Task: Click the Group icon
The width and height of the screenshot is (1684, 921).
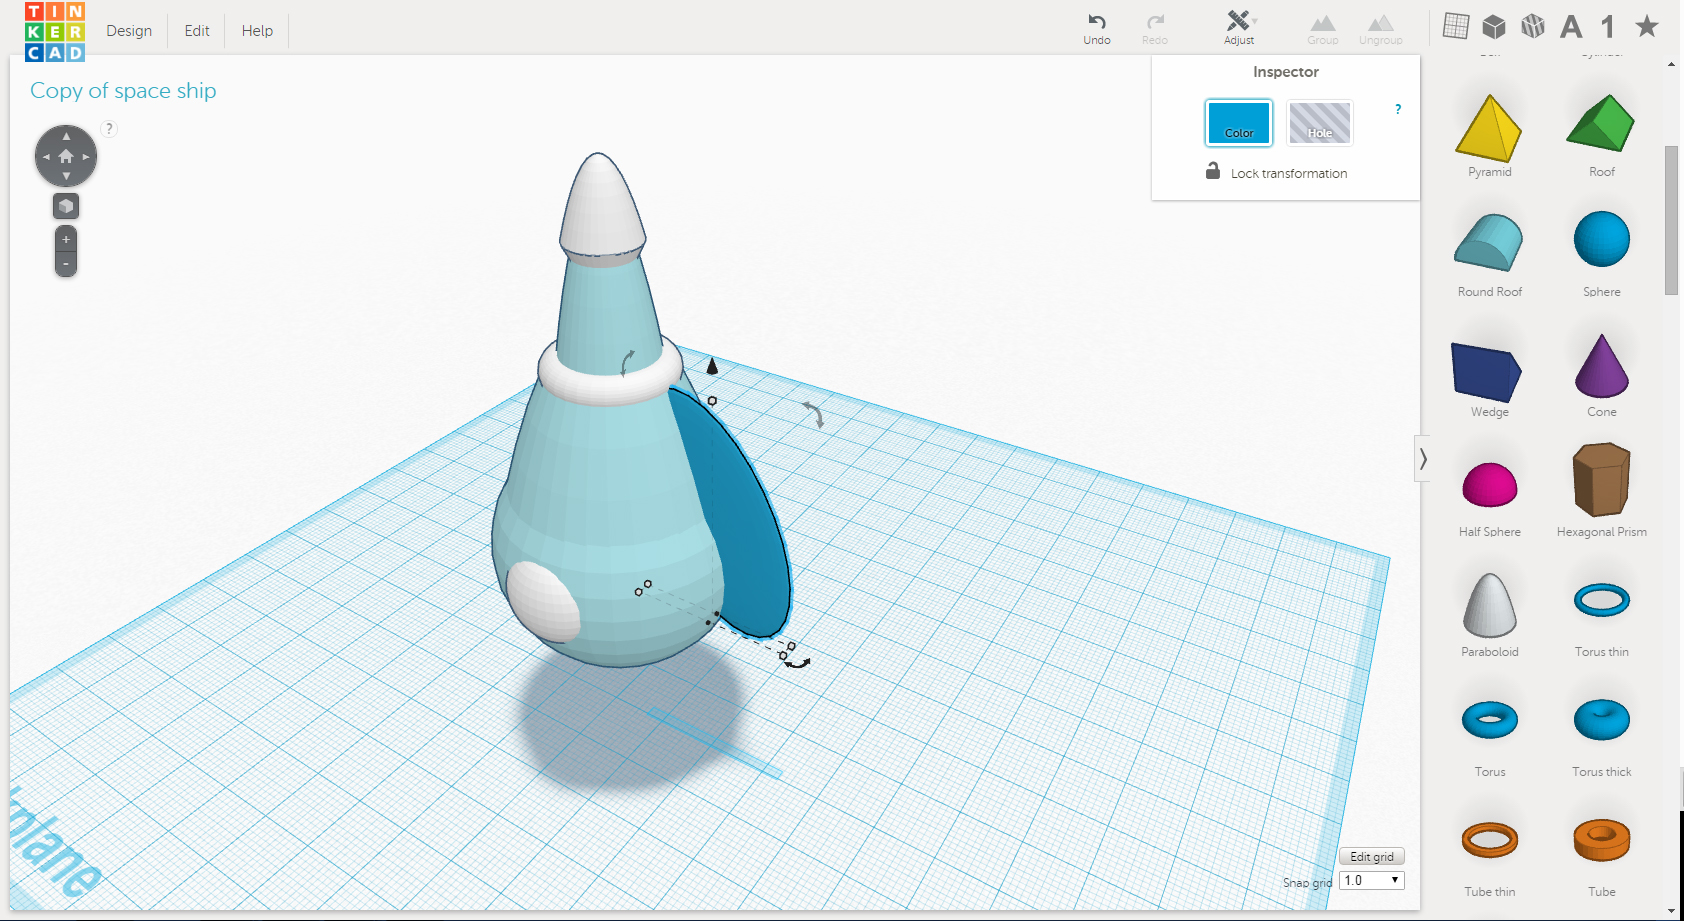Action: pyautogui.click(x=1322, y=28)
